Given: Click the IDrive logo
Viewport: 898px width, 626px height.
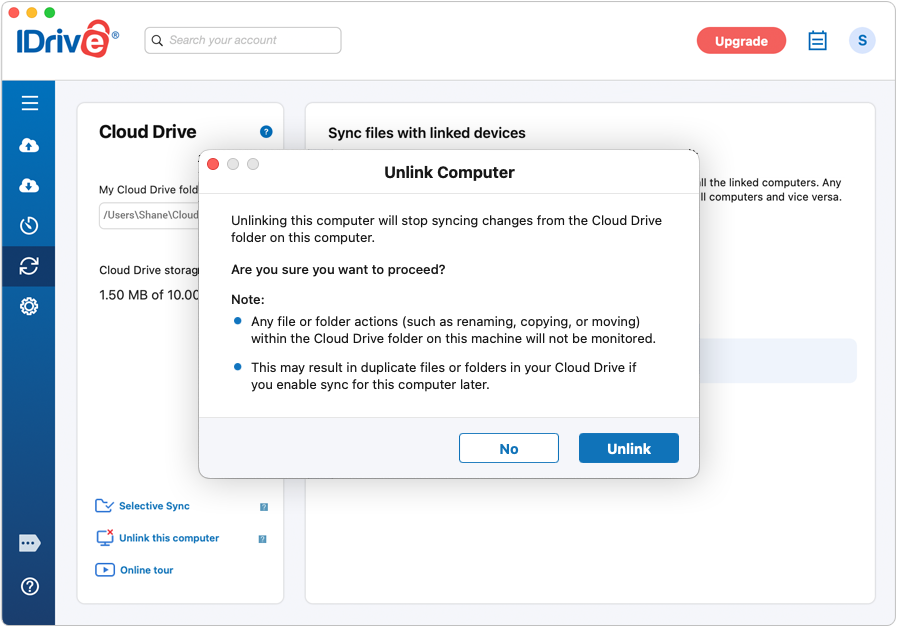Looking at the screenshot, I should click(x=68, y=39).
